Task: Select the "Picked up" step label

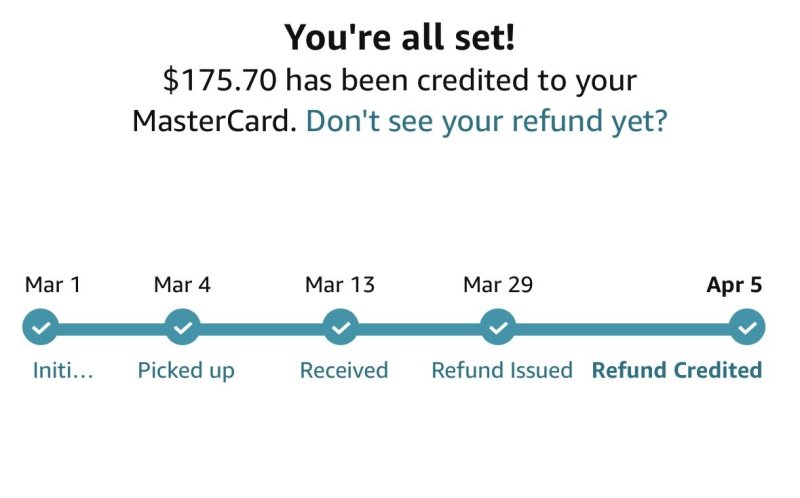Action: [186, 371]
